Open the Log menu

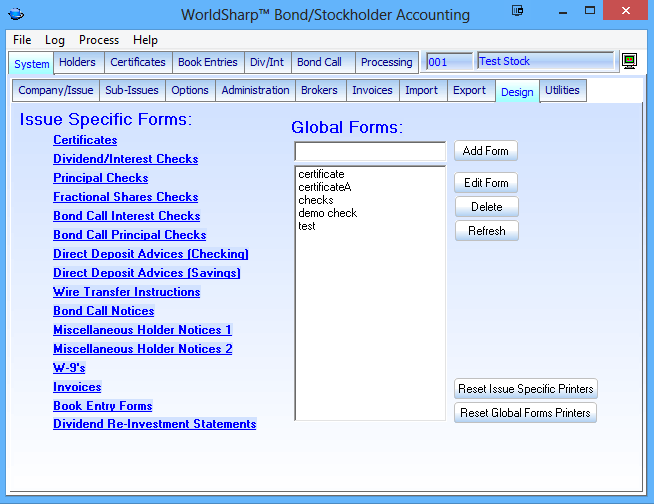(x=55, y=40)
